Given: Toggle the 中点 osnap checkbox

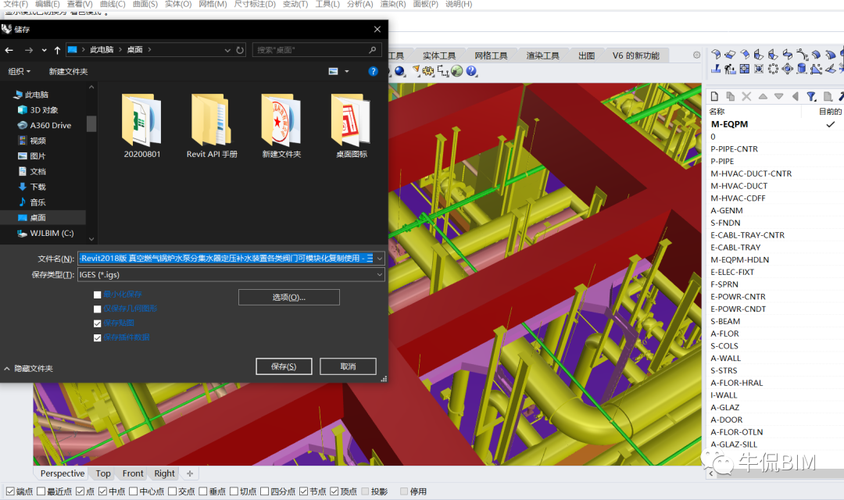Looking at the screenshot, I should click(x=103, y=491).
